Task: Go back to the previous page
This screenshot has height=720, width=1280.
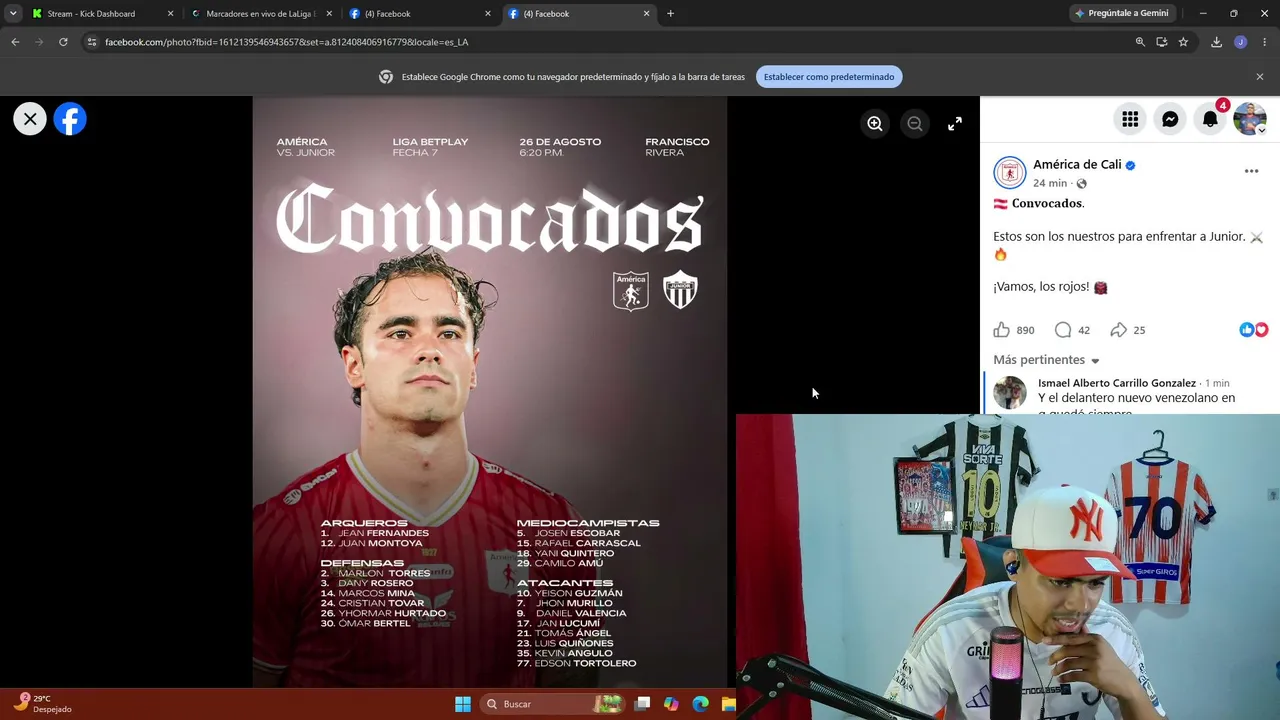Action: tap(15, 42)
